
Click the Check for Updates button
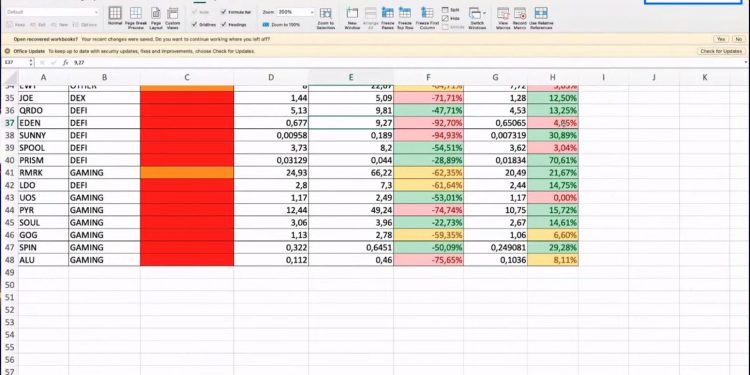[721, 51]
